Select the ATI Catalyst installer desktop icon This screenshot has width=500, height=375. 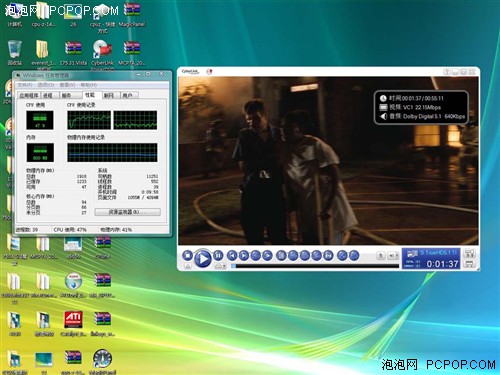(73, 324)
